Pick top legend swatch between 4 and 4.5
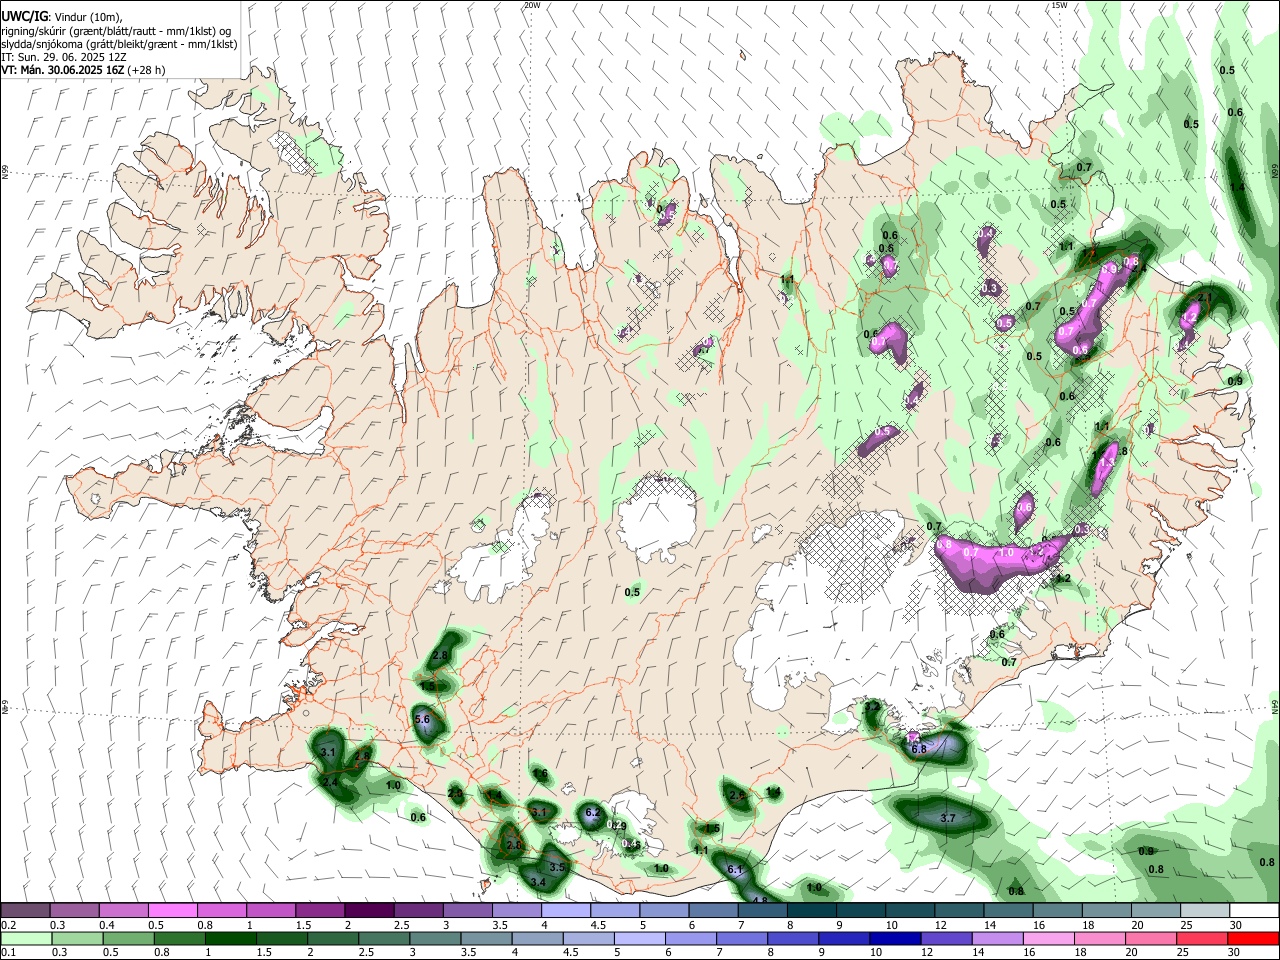Image resolution: width=1280 pixels, height=960 pixels. tap(565, 910)
